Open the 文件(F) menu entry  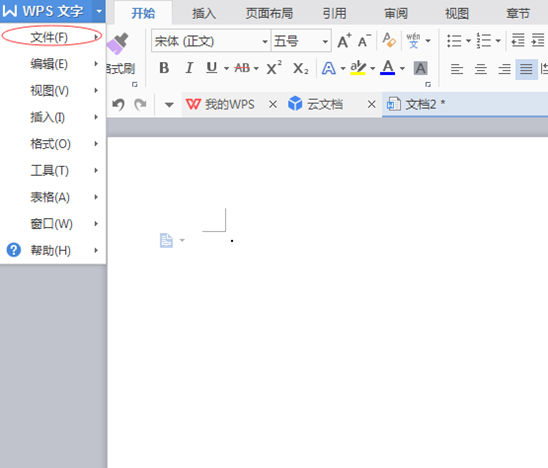click(x=53, y=37)
